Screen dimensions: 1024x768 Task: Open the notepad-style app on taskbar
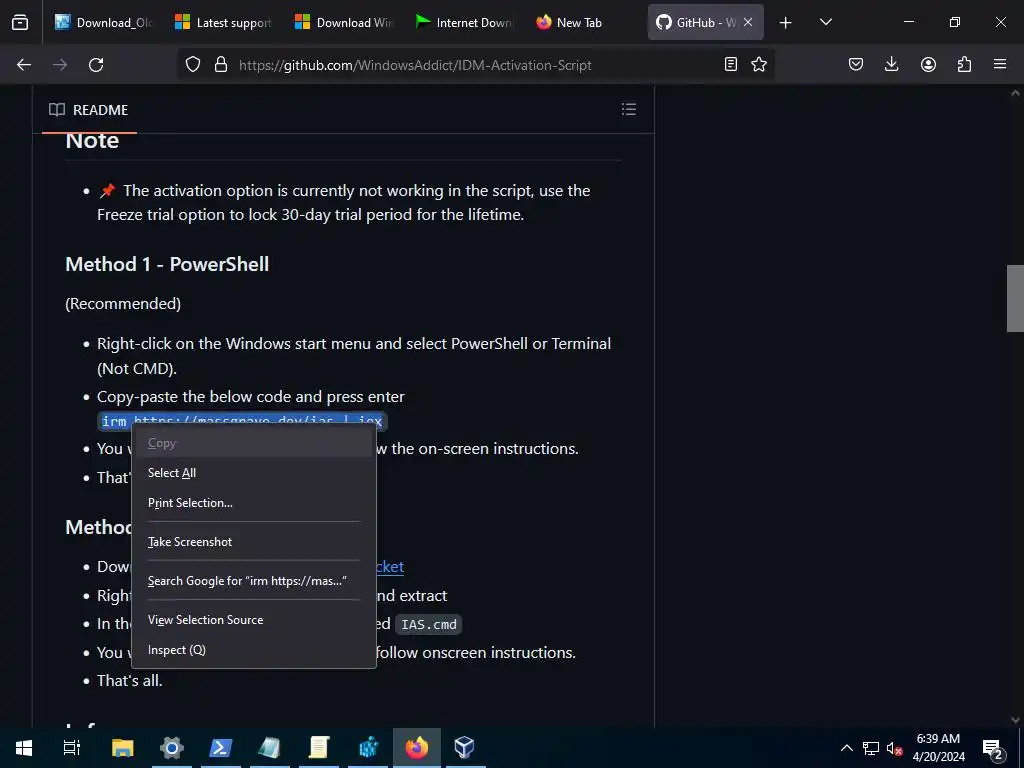[x=269, y=748]
